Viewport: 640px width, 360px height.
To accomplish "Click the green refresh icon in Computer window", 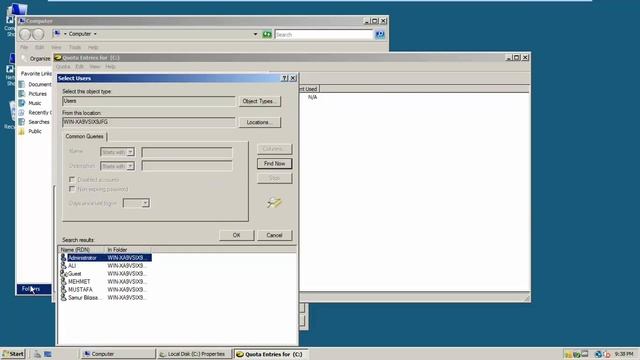I will pyautogui.click(x=267, y=34).
